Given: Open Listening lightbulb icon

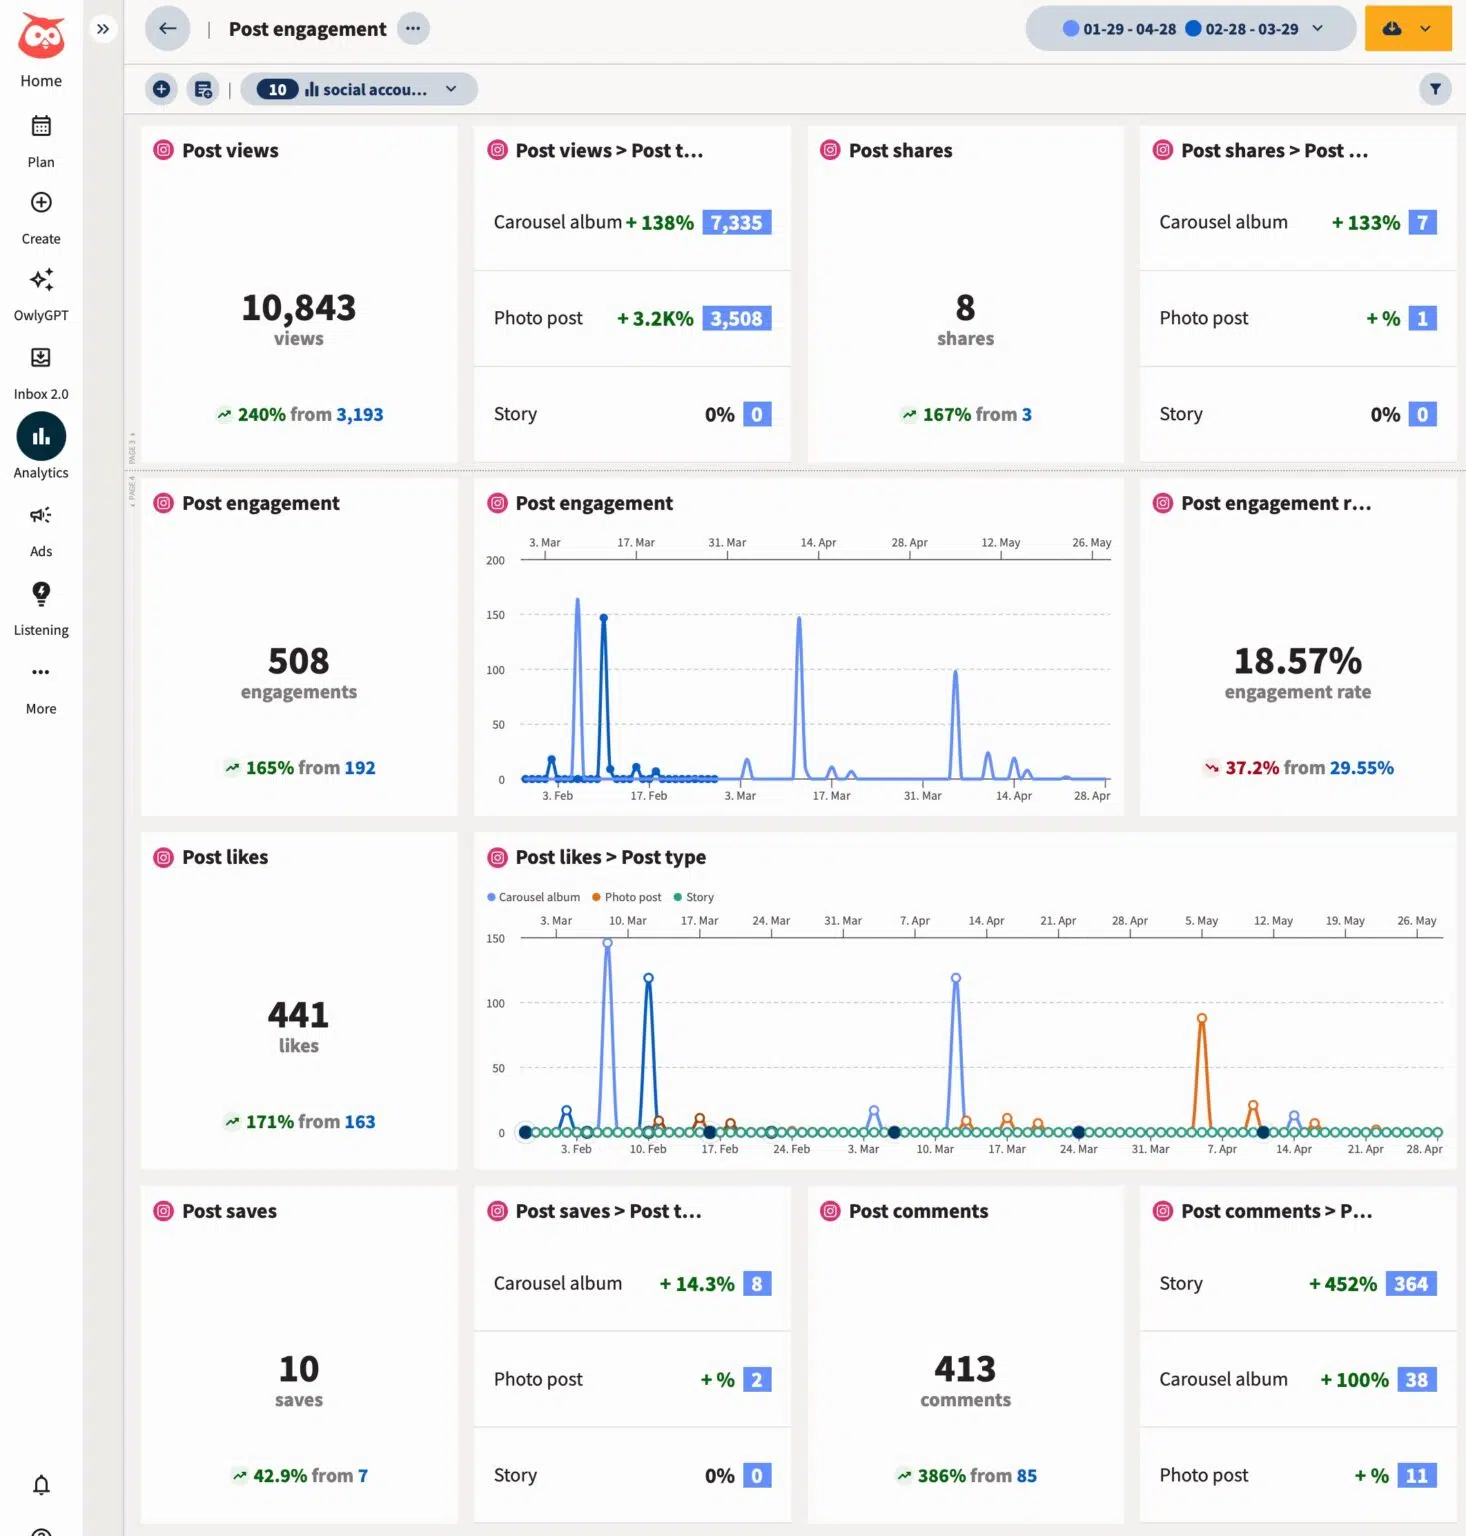Looking at the screenshot, I should pos(41,594).
